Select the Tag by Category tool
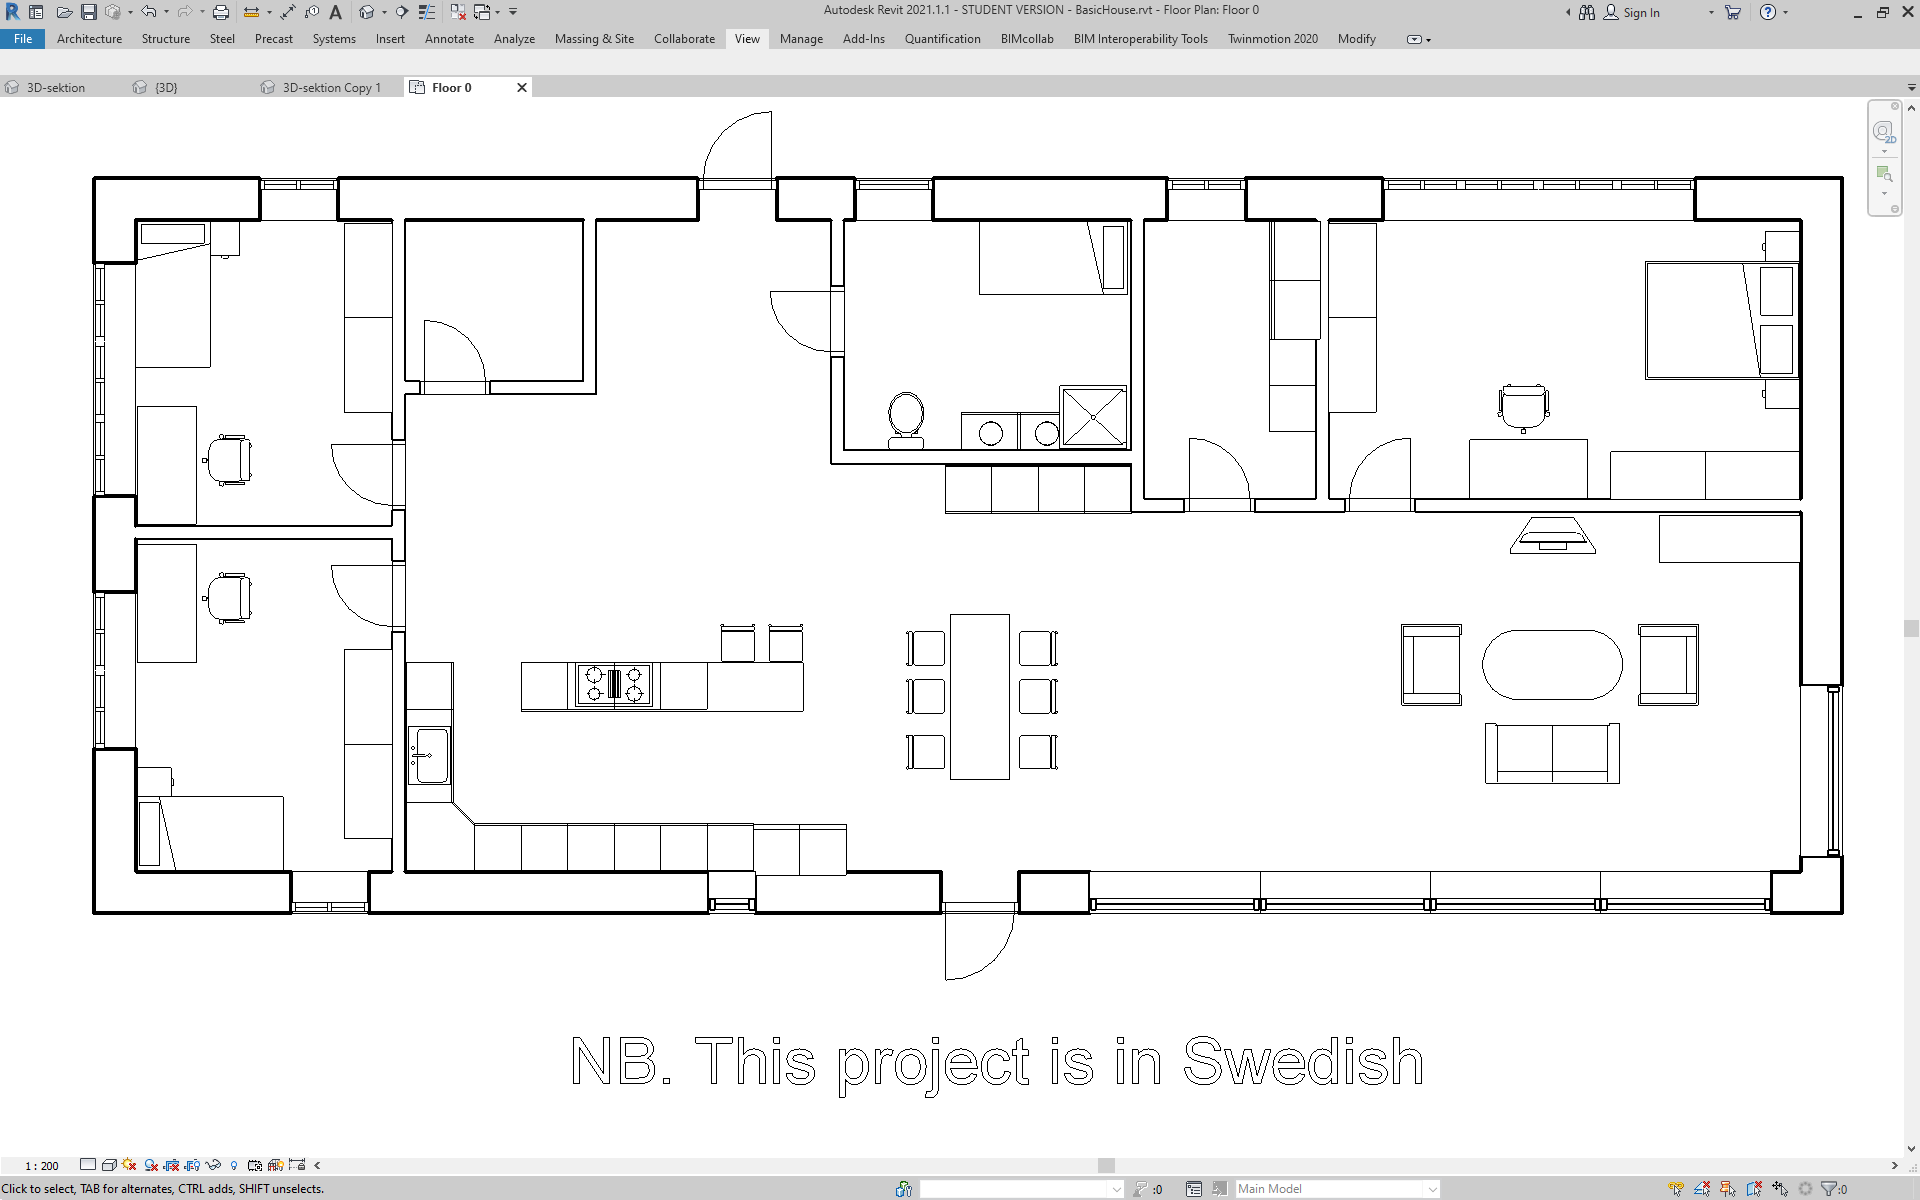This screenshot has width=1920, height=1200. point(311,12)
